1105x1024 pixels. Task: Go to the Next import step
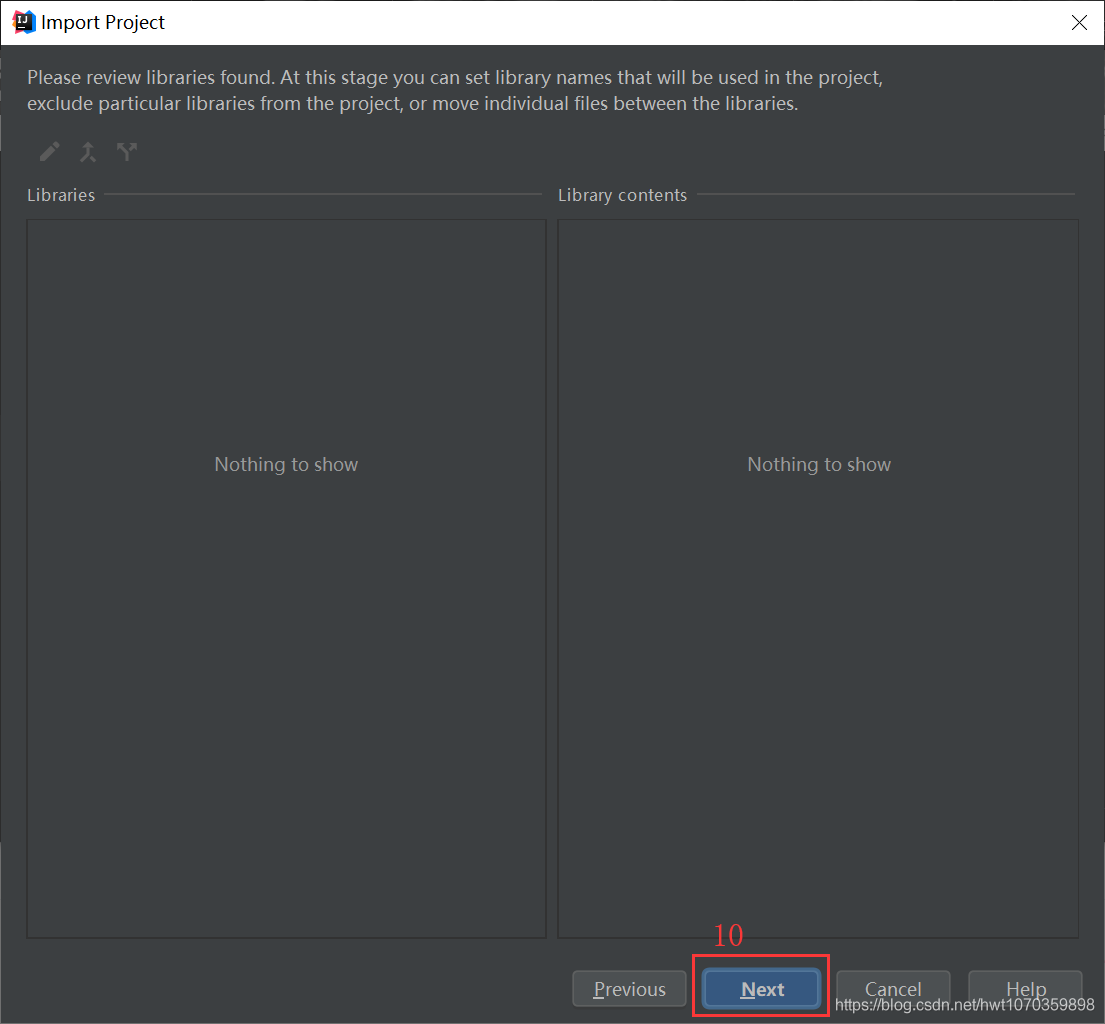point(762,989)
